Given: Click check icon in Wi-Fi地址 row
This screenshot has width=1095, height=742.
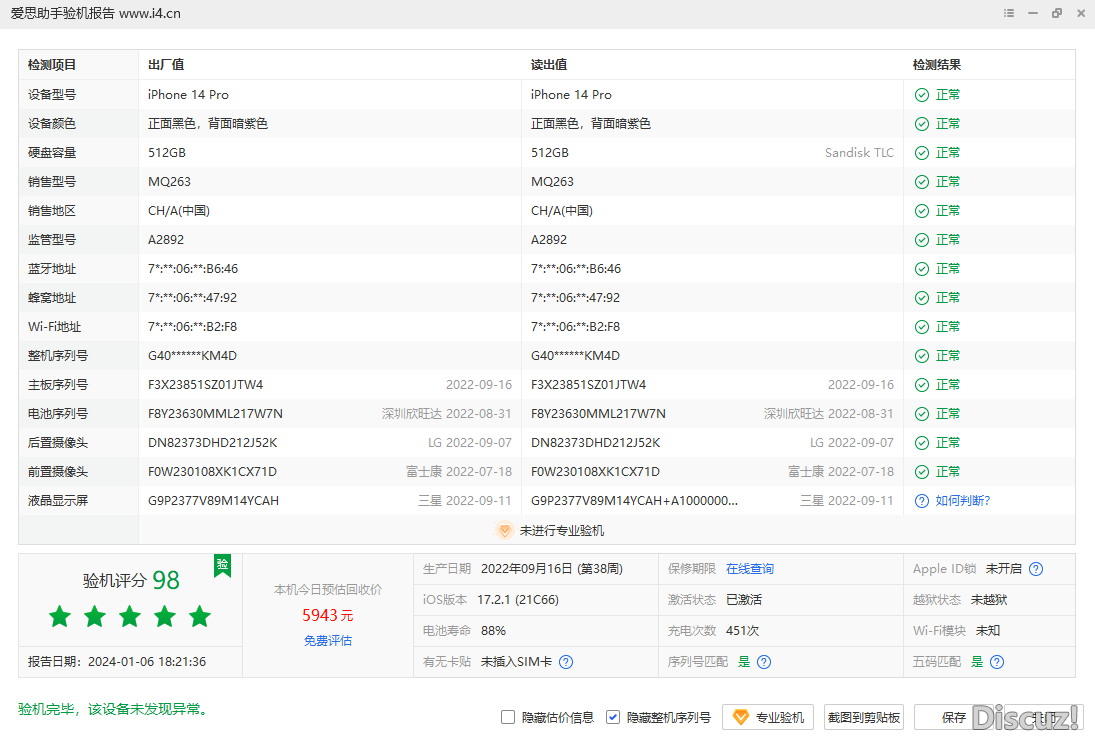Looking at the screenshot, I should click(922, 327).
